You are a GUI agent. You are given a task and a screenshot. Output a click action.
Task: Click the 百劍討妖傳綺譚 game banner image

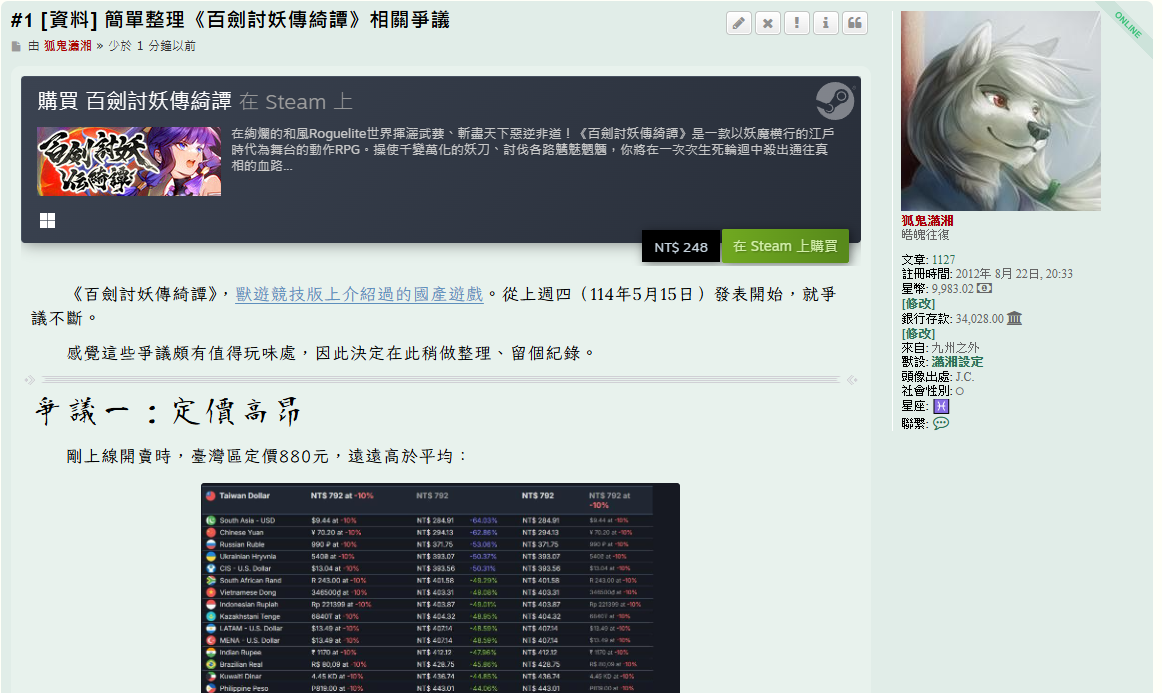point(129,162)
